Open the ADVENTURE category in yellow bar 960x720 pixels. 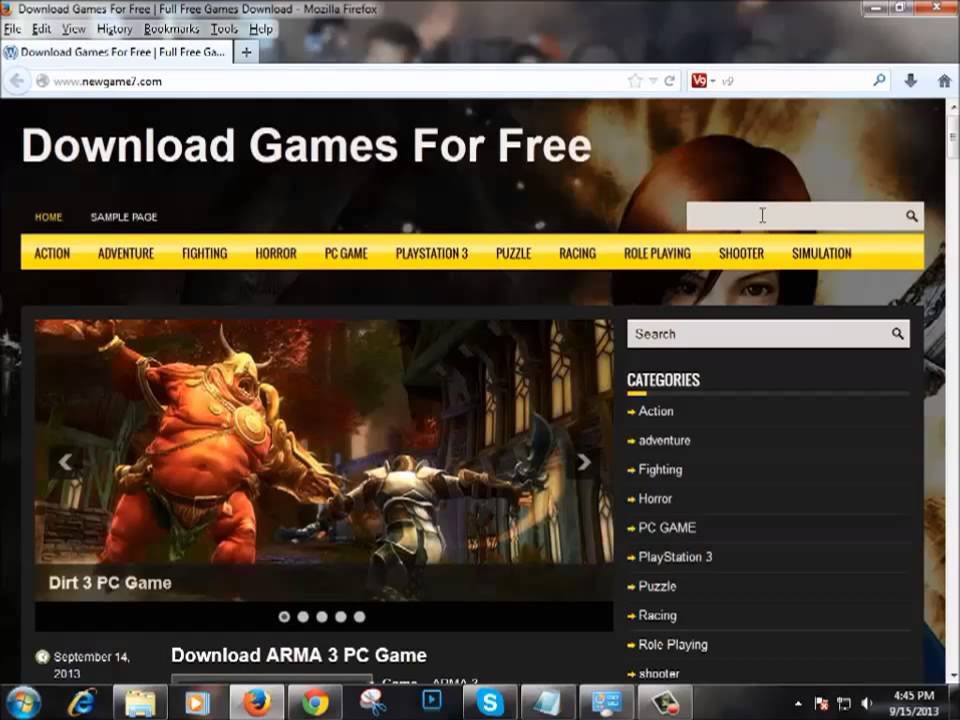126,253
